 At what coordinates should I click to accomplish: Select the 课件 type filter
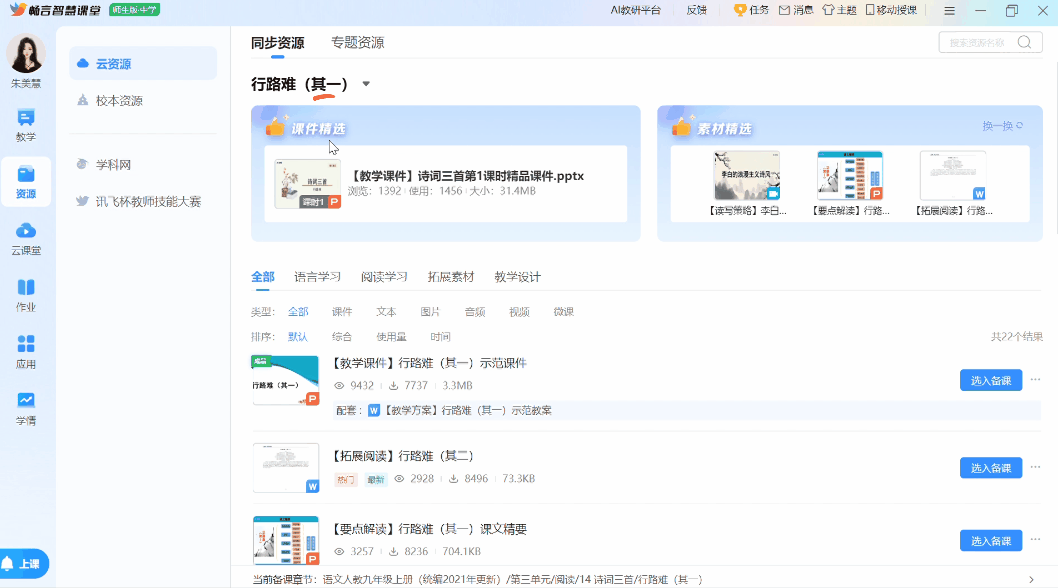coord(342,312)
